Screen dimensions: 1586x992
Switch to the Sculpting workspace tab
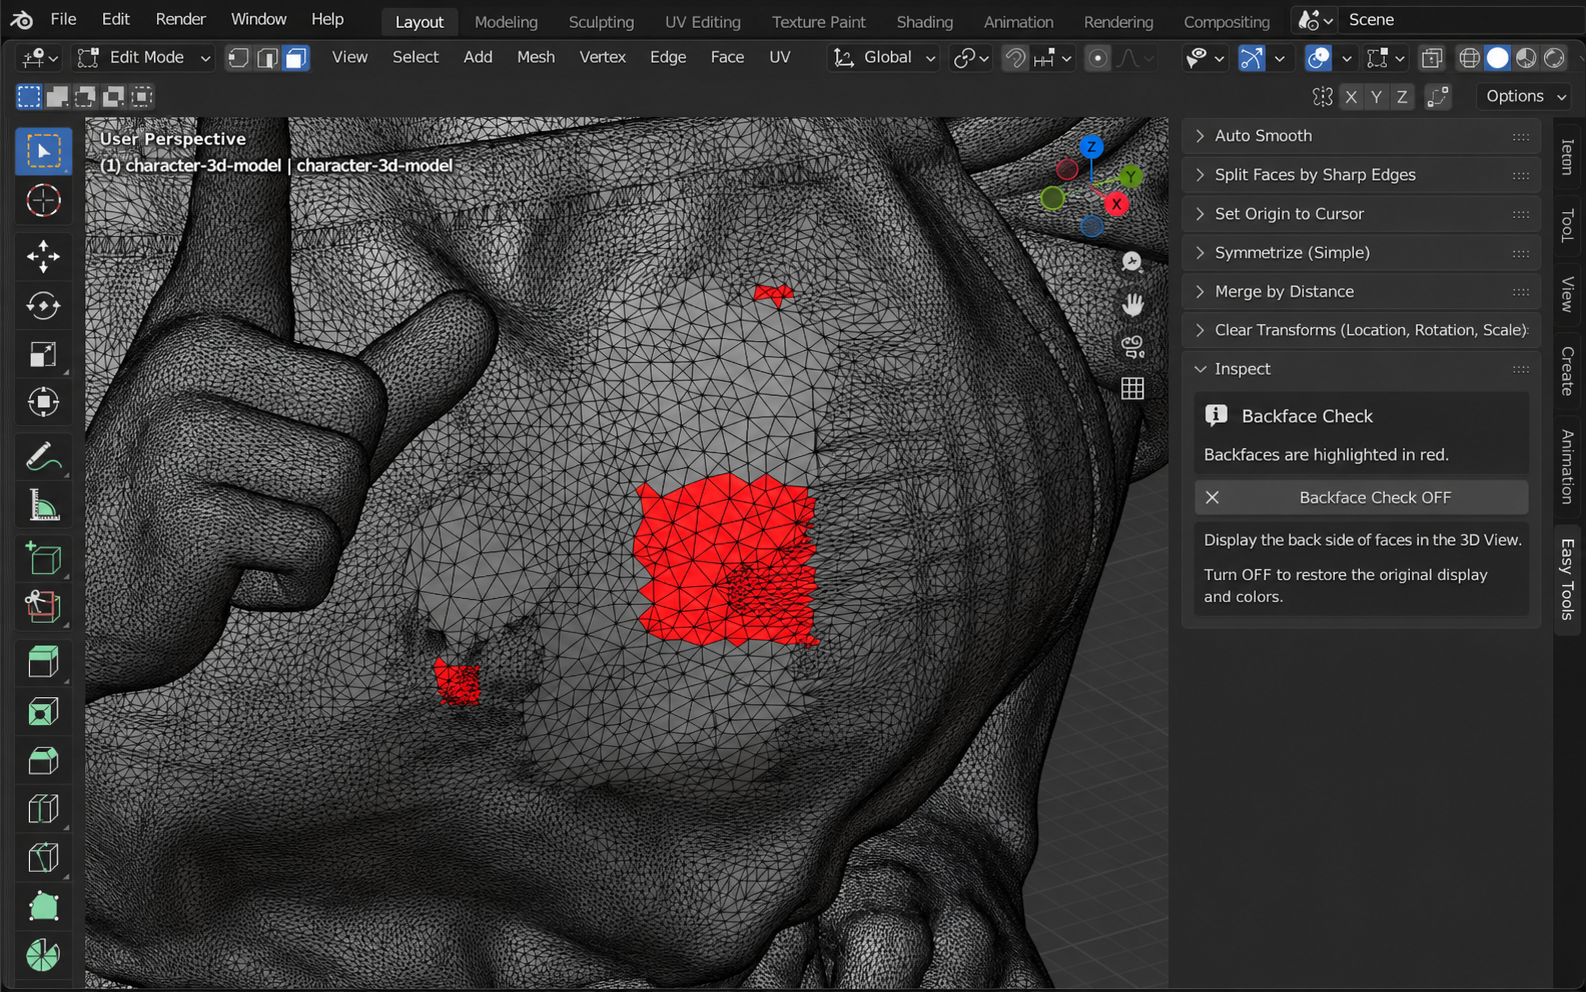(601, 21)
